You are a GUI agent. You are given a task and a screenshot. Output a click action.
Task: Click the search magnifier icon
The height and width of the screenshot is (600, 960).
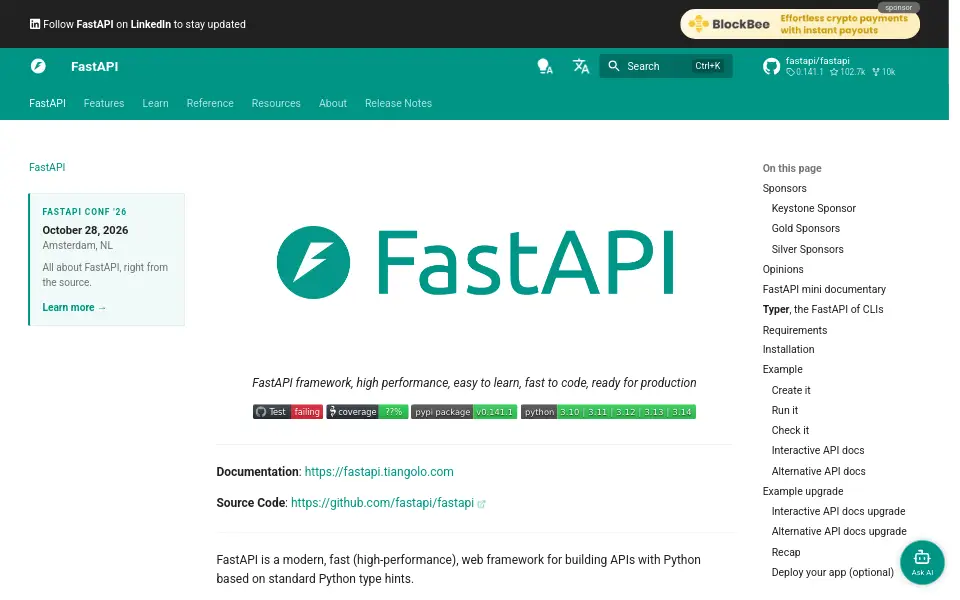(x=613, y=66)
